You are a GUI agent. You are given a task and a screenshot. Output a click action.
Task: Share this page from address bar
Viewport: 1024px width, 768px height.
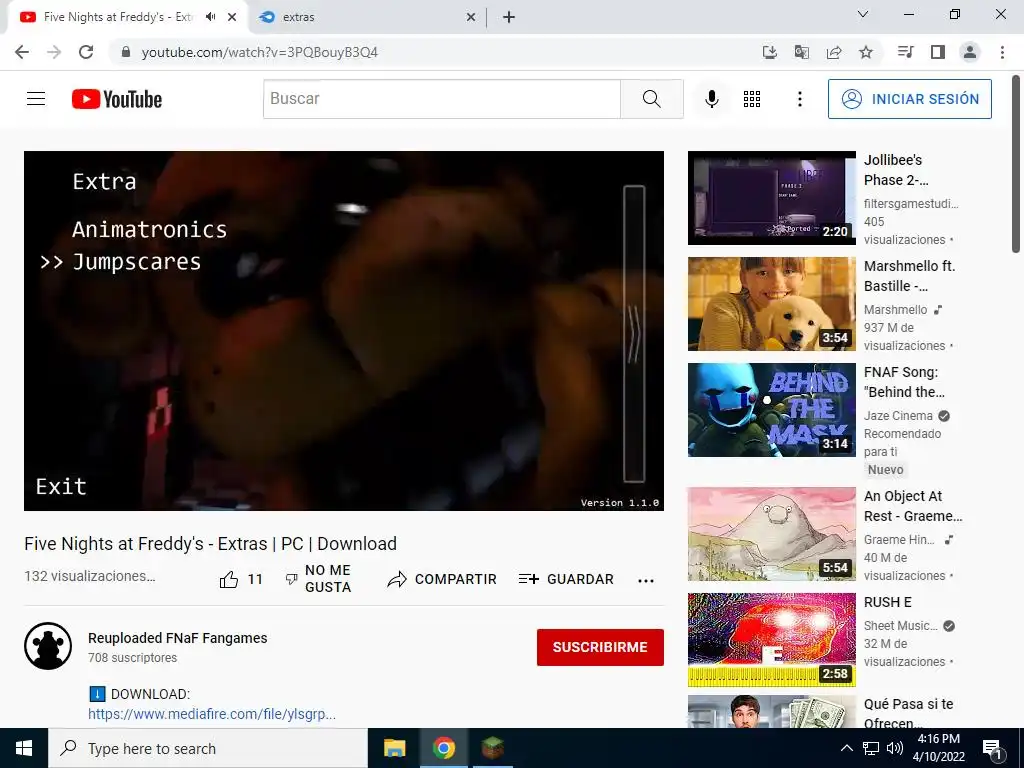834,52
